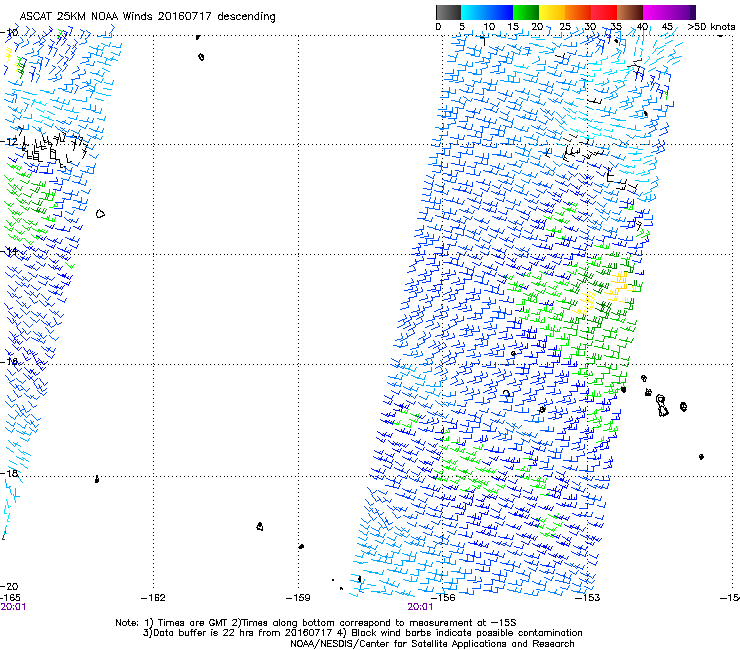Click the '-159' longitude axis label
This screenshot has height=650, width=740.
(298, 598)
